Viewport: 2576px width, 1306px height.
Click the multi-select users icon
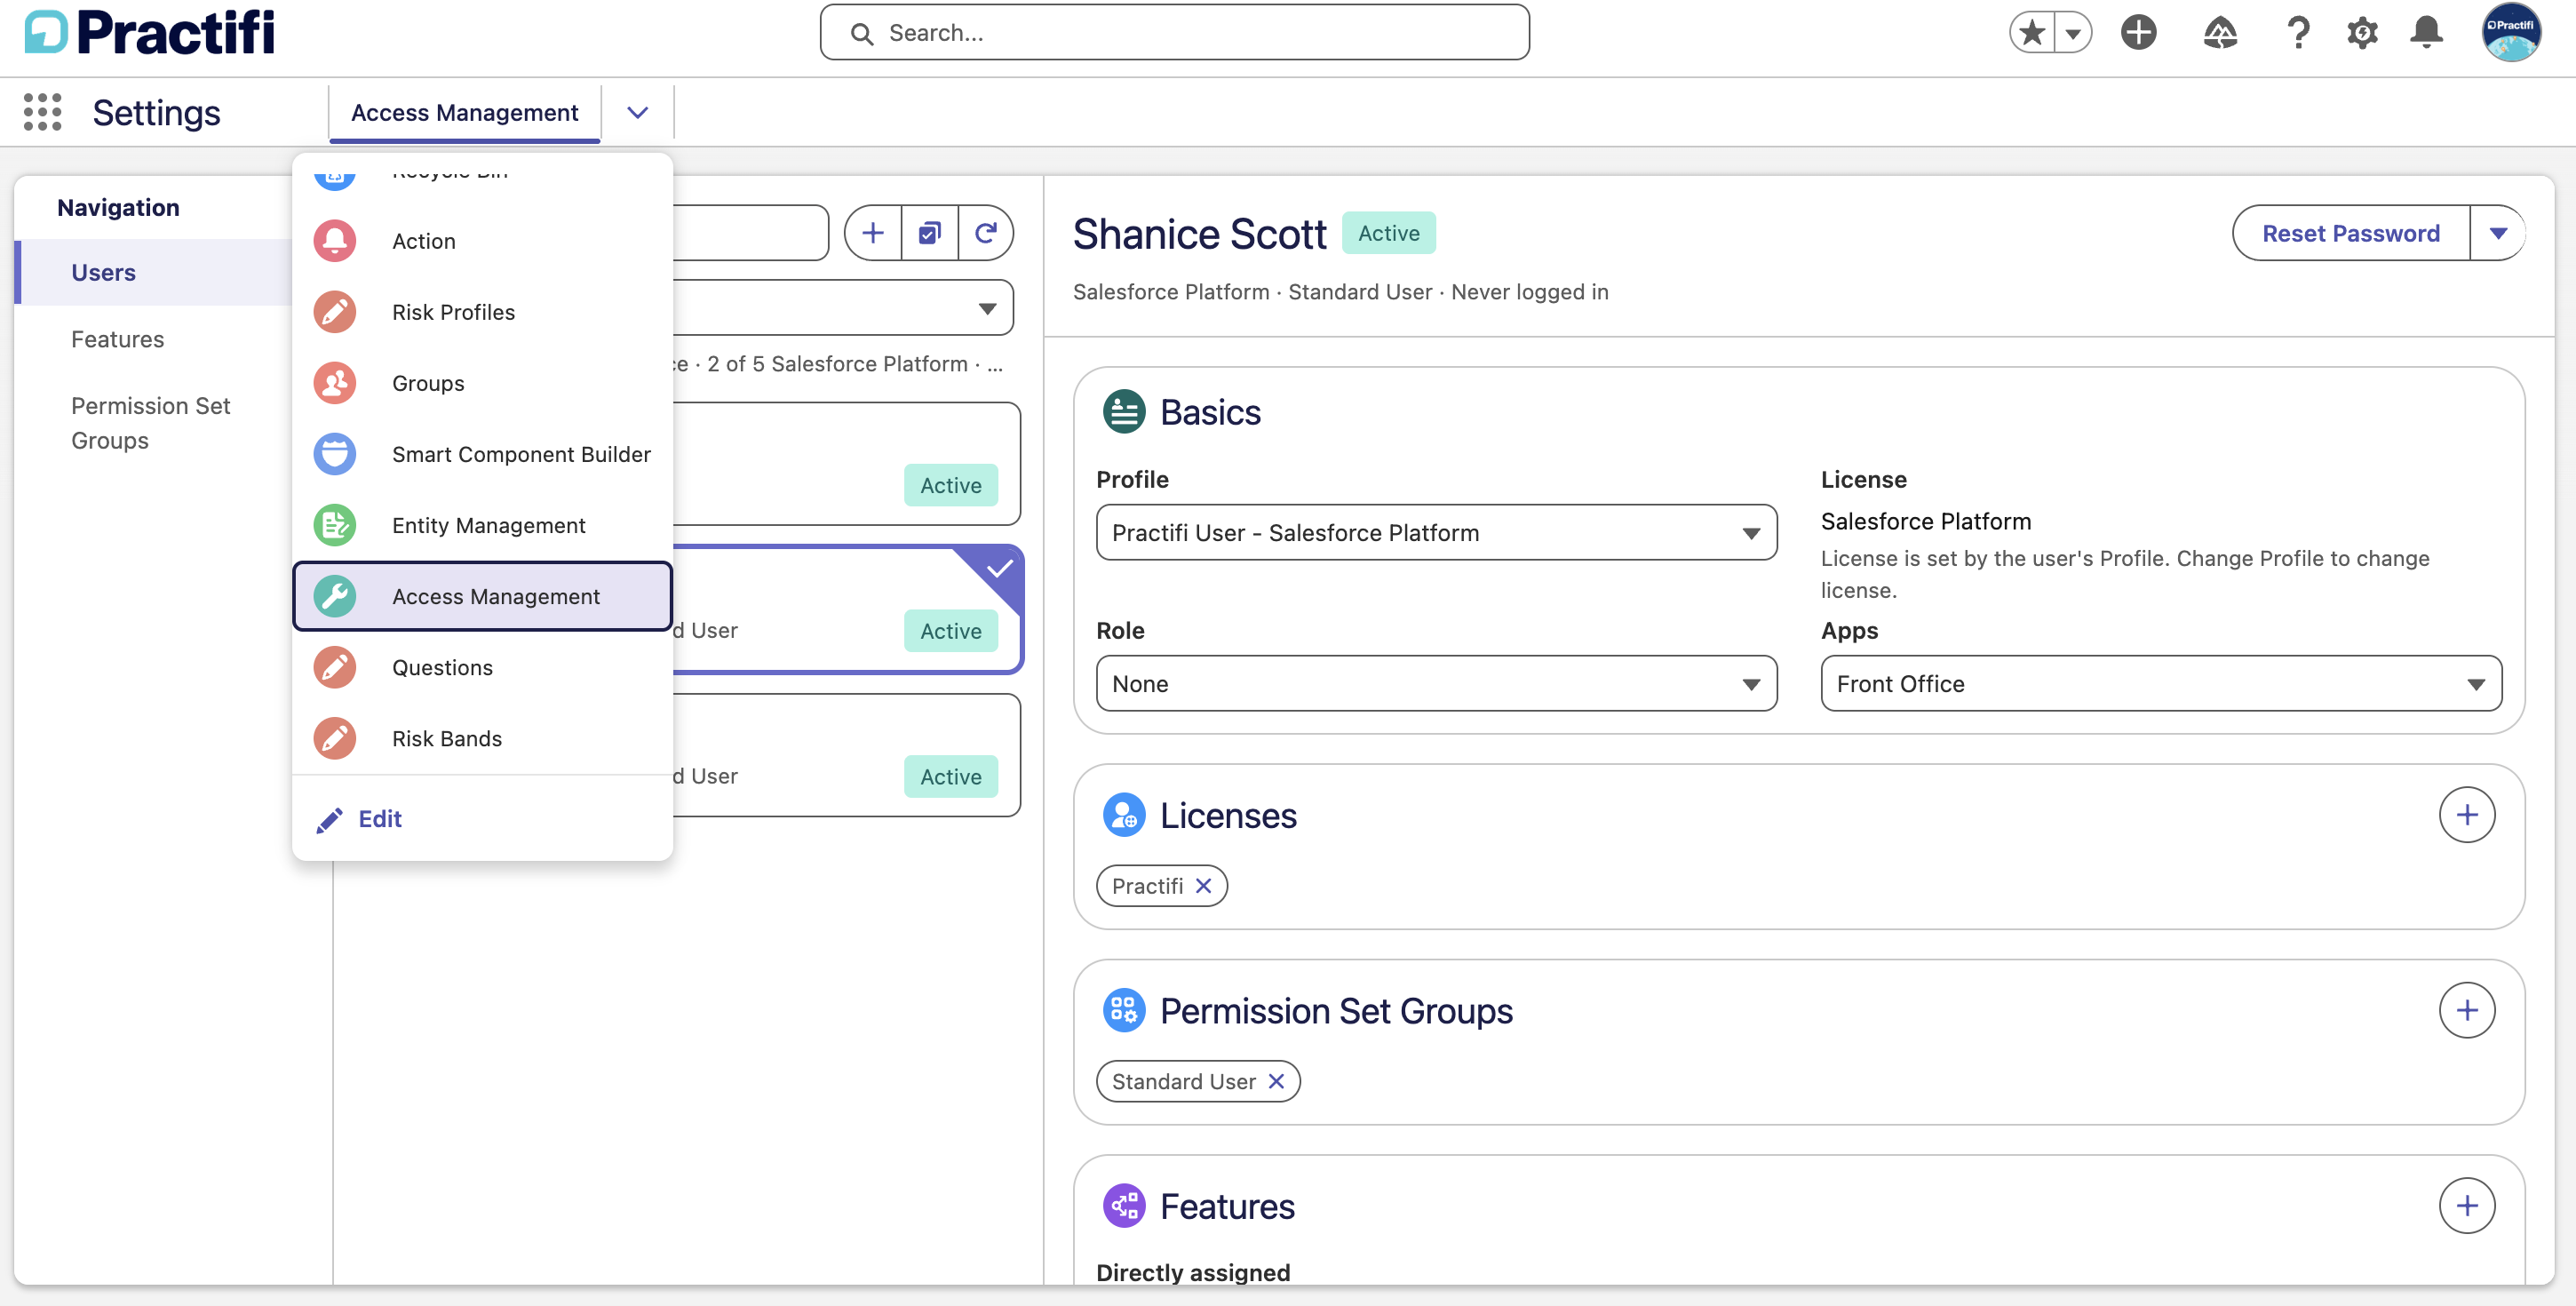point(930,233)
